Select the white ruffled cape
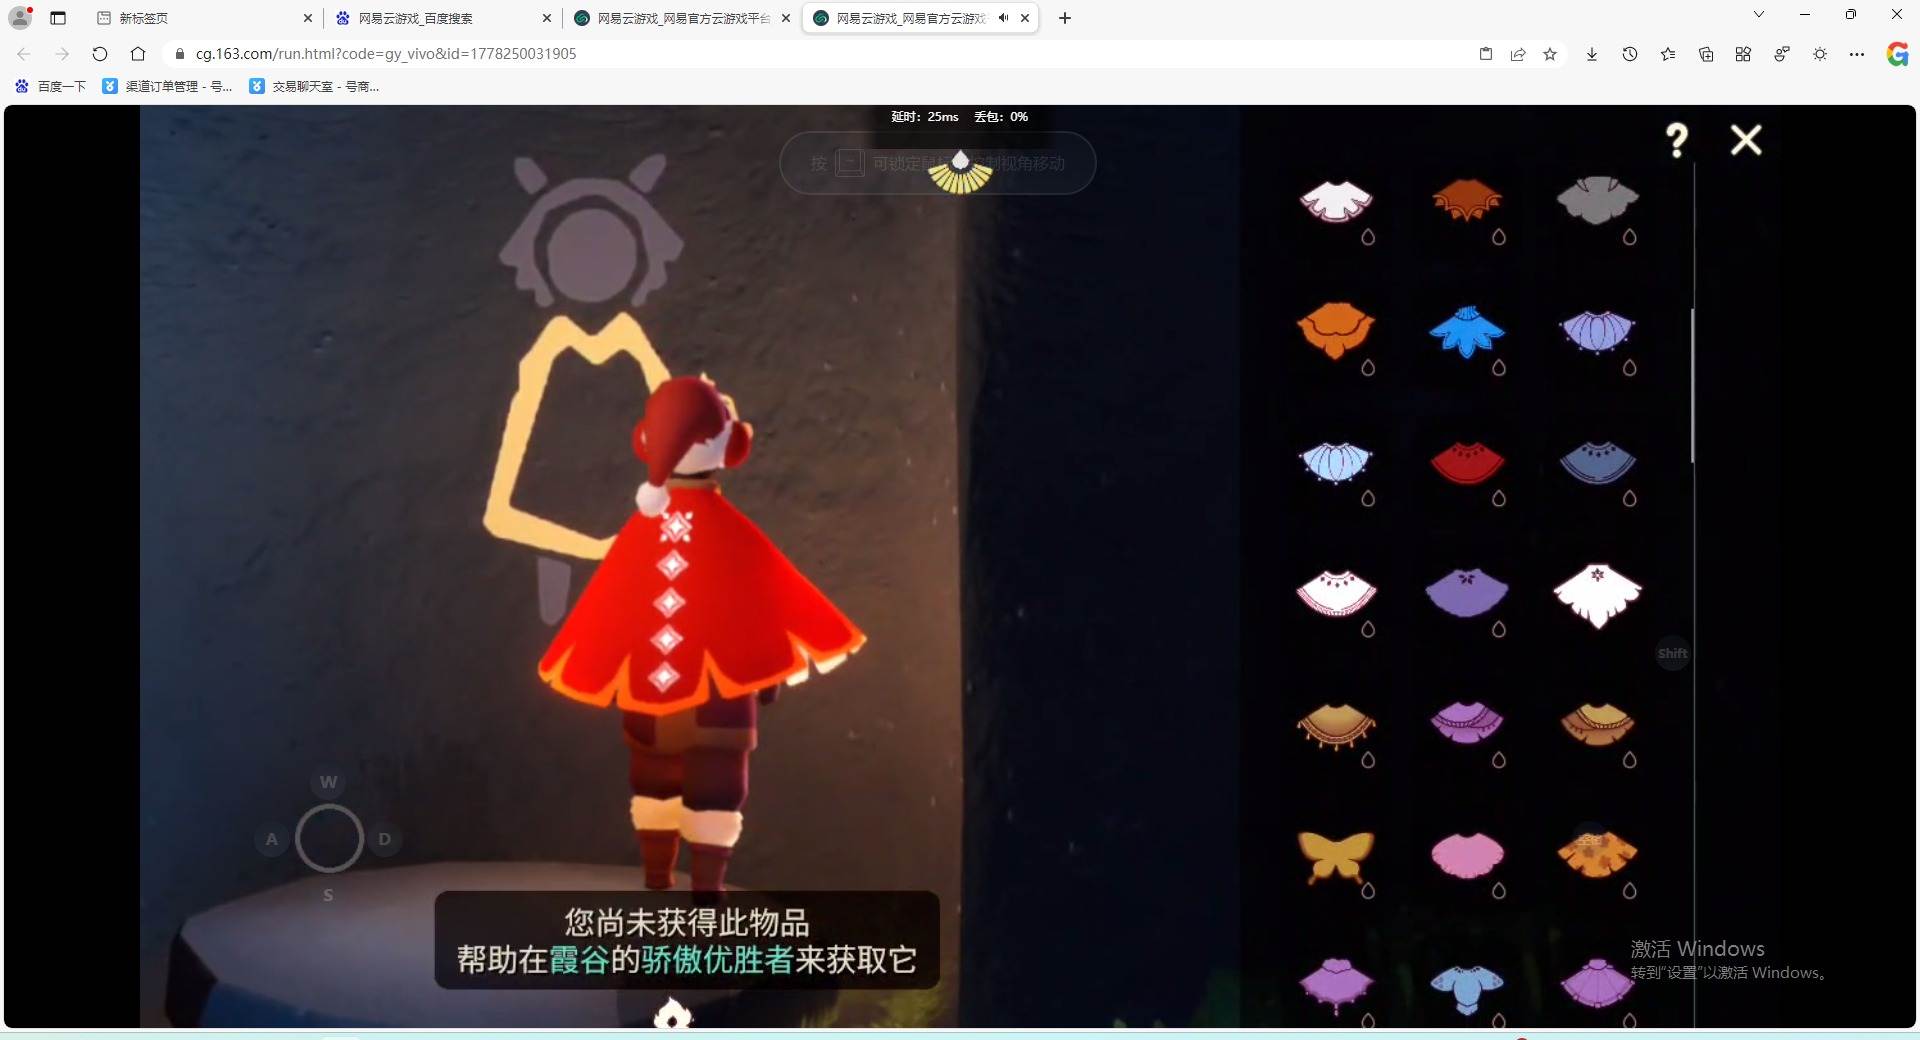1920x1040 pixels. coord(1336,200)
